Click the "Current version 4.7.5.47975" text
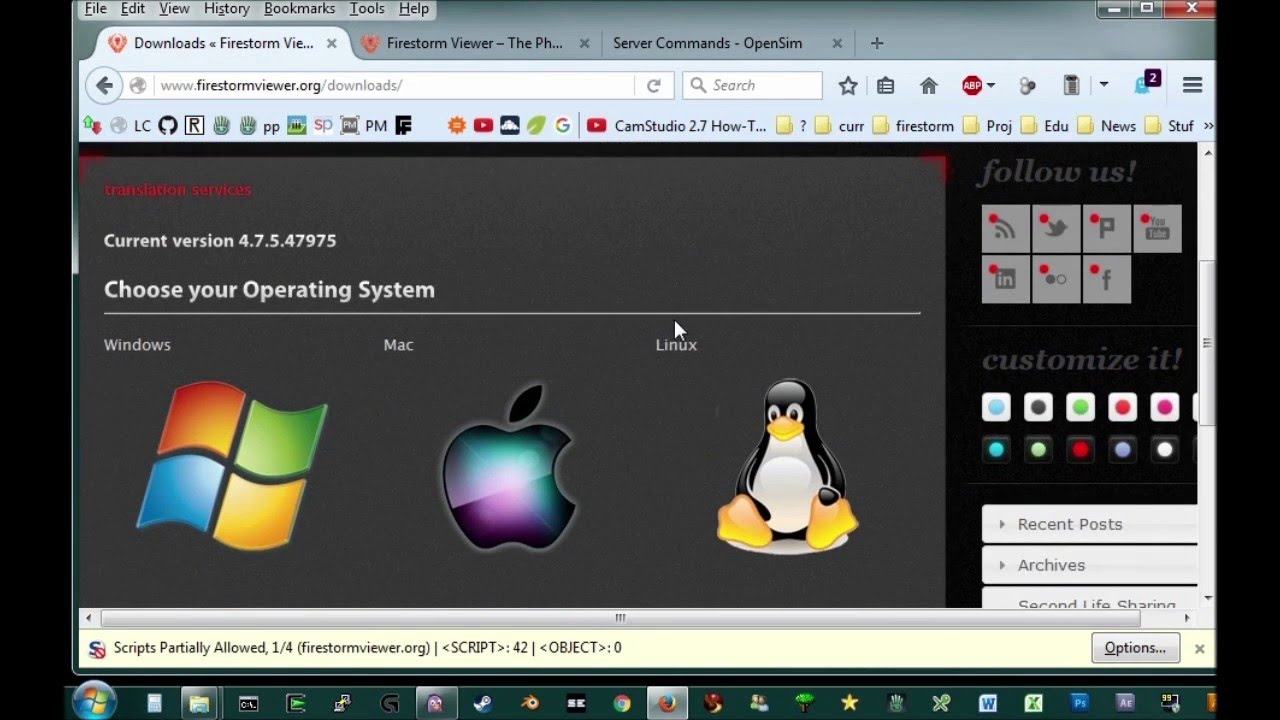This screenshot has height=720, width=1280. pyautogui.click(x=220, y=241)
